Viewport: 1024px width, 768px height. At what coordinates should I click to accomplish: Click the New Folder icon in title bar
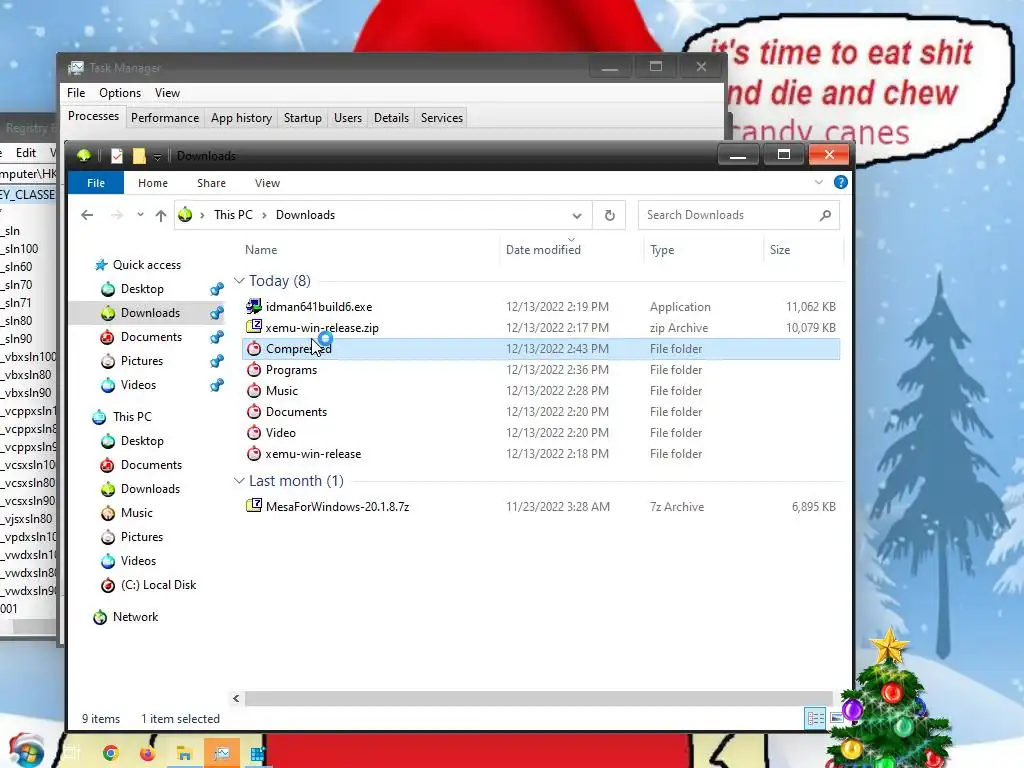(x=138, y=156)
